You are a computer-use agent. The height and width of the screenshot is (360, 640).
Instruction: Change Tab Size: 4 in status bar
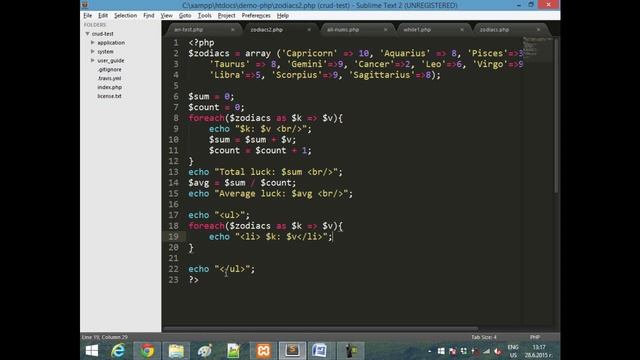(484, 337)
